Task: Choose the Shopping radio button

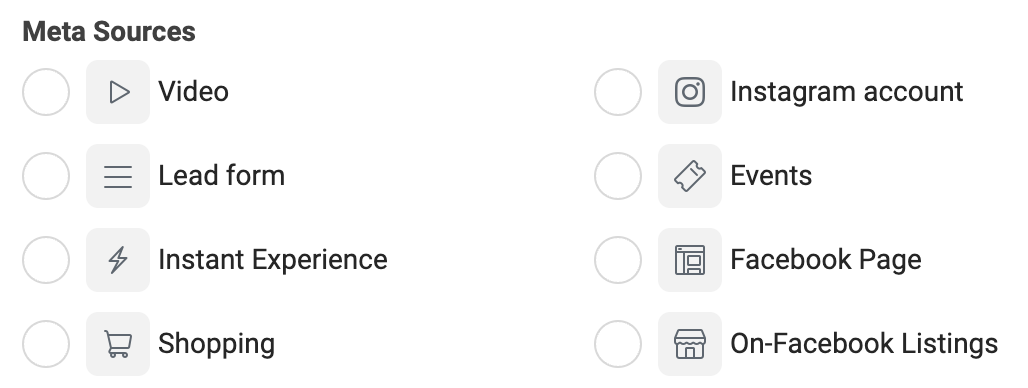Action: [46, 343]
